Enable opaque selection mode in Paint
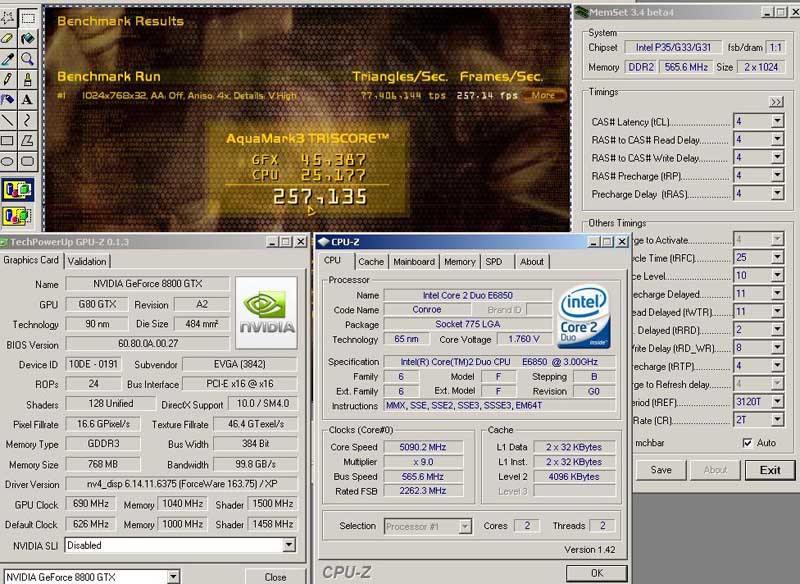 (x=18, y=190)
